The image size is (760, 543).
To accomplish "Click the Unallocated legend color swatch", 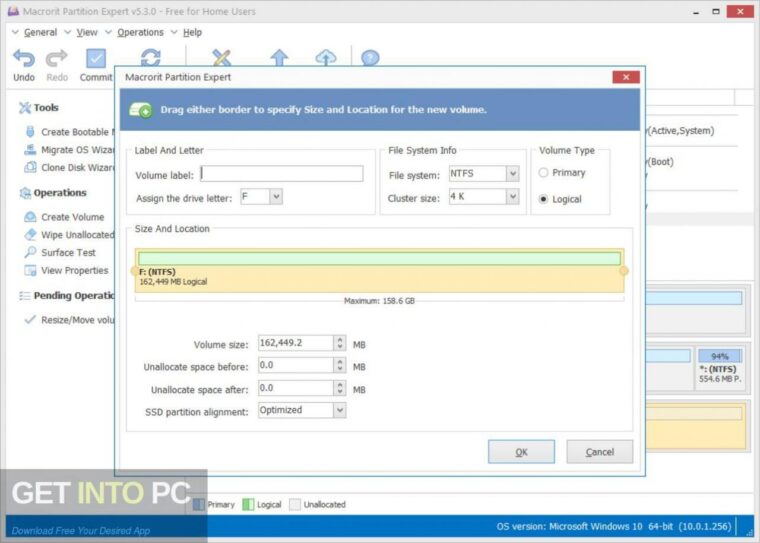I will tap(295, 505).
